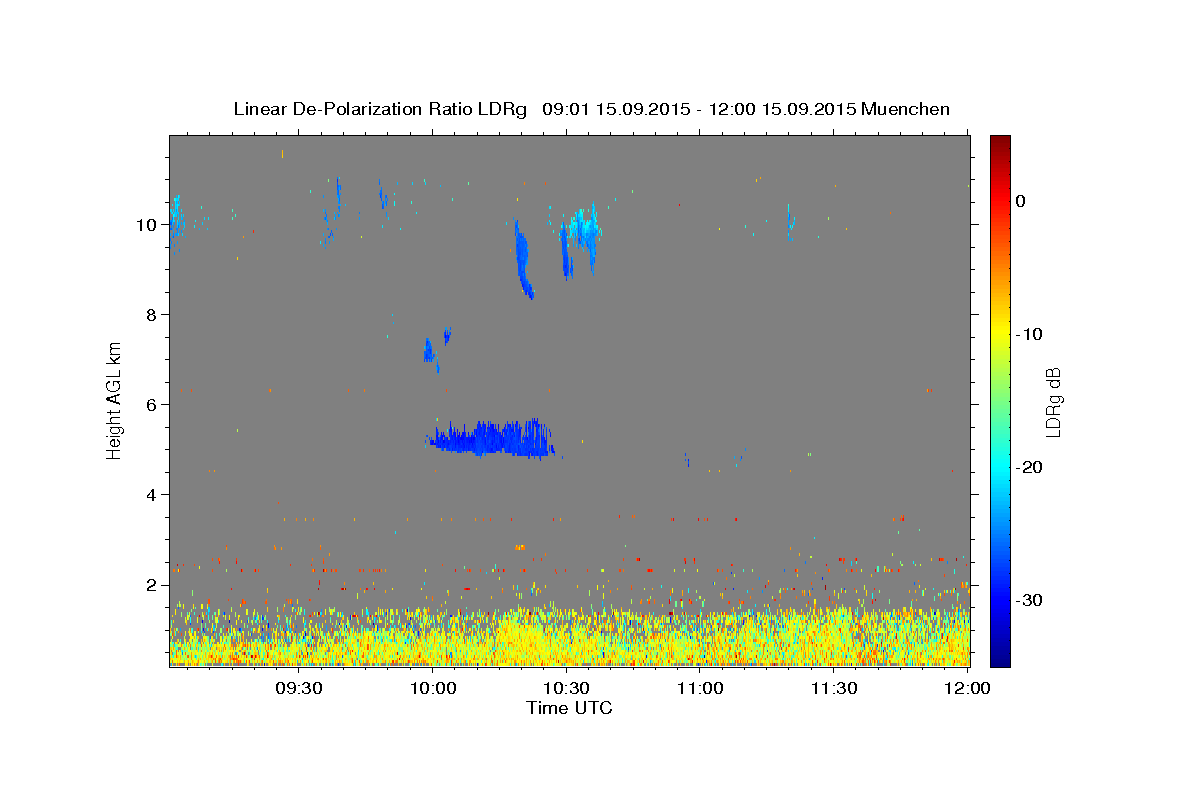Click the dark blue bottom of the colorbar
The width and height of the screenshot is (1200, 800).
pos(1000,658)
